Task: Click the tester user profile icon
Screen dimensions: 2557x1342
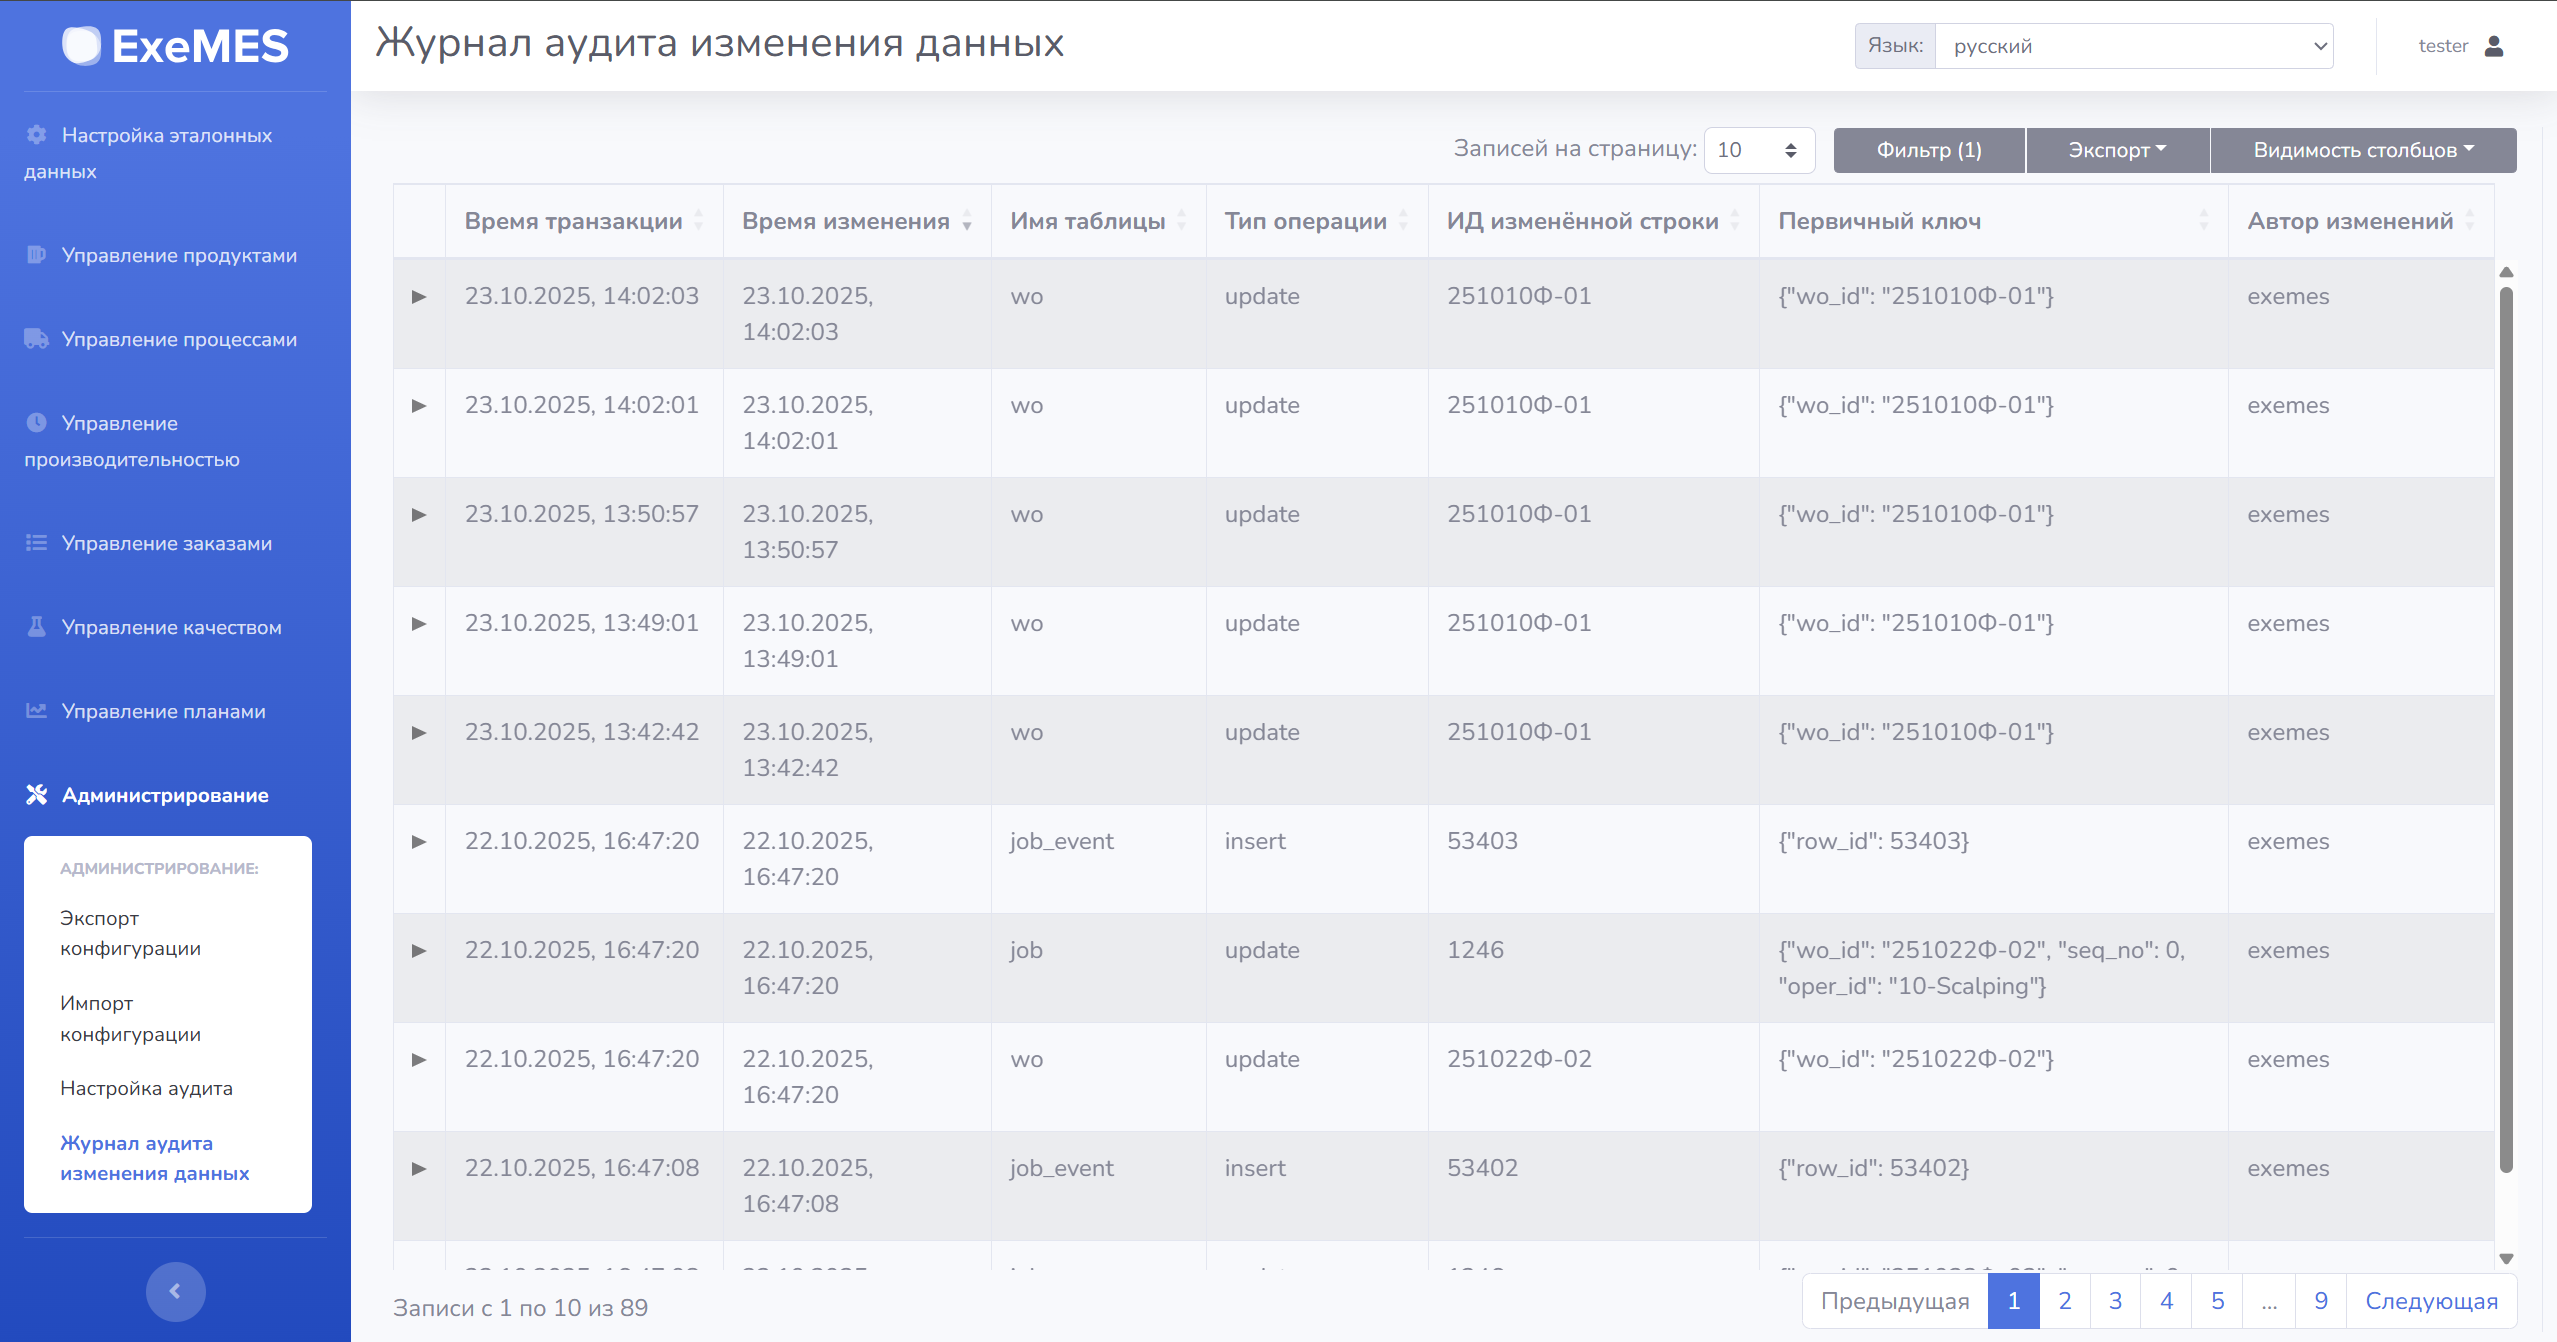Action: (x=2494, y=46)
